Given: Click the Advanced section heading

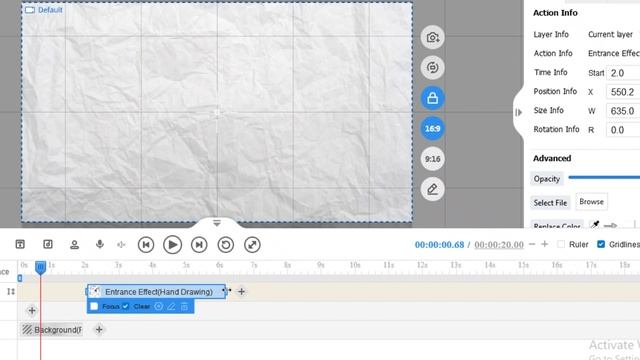Looking at the screenshot, I should click(x=552, y=158).
